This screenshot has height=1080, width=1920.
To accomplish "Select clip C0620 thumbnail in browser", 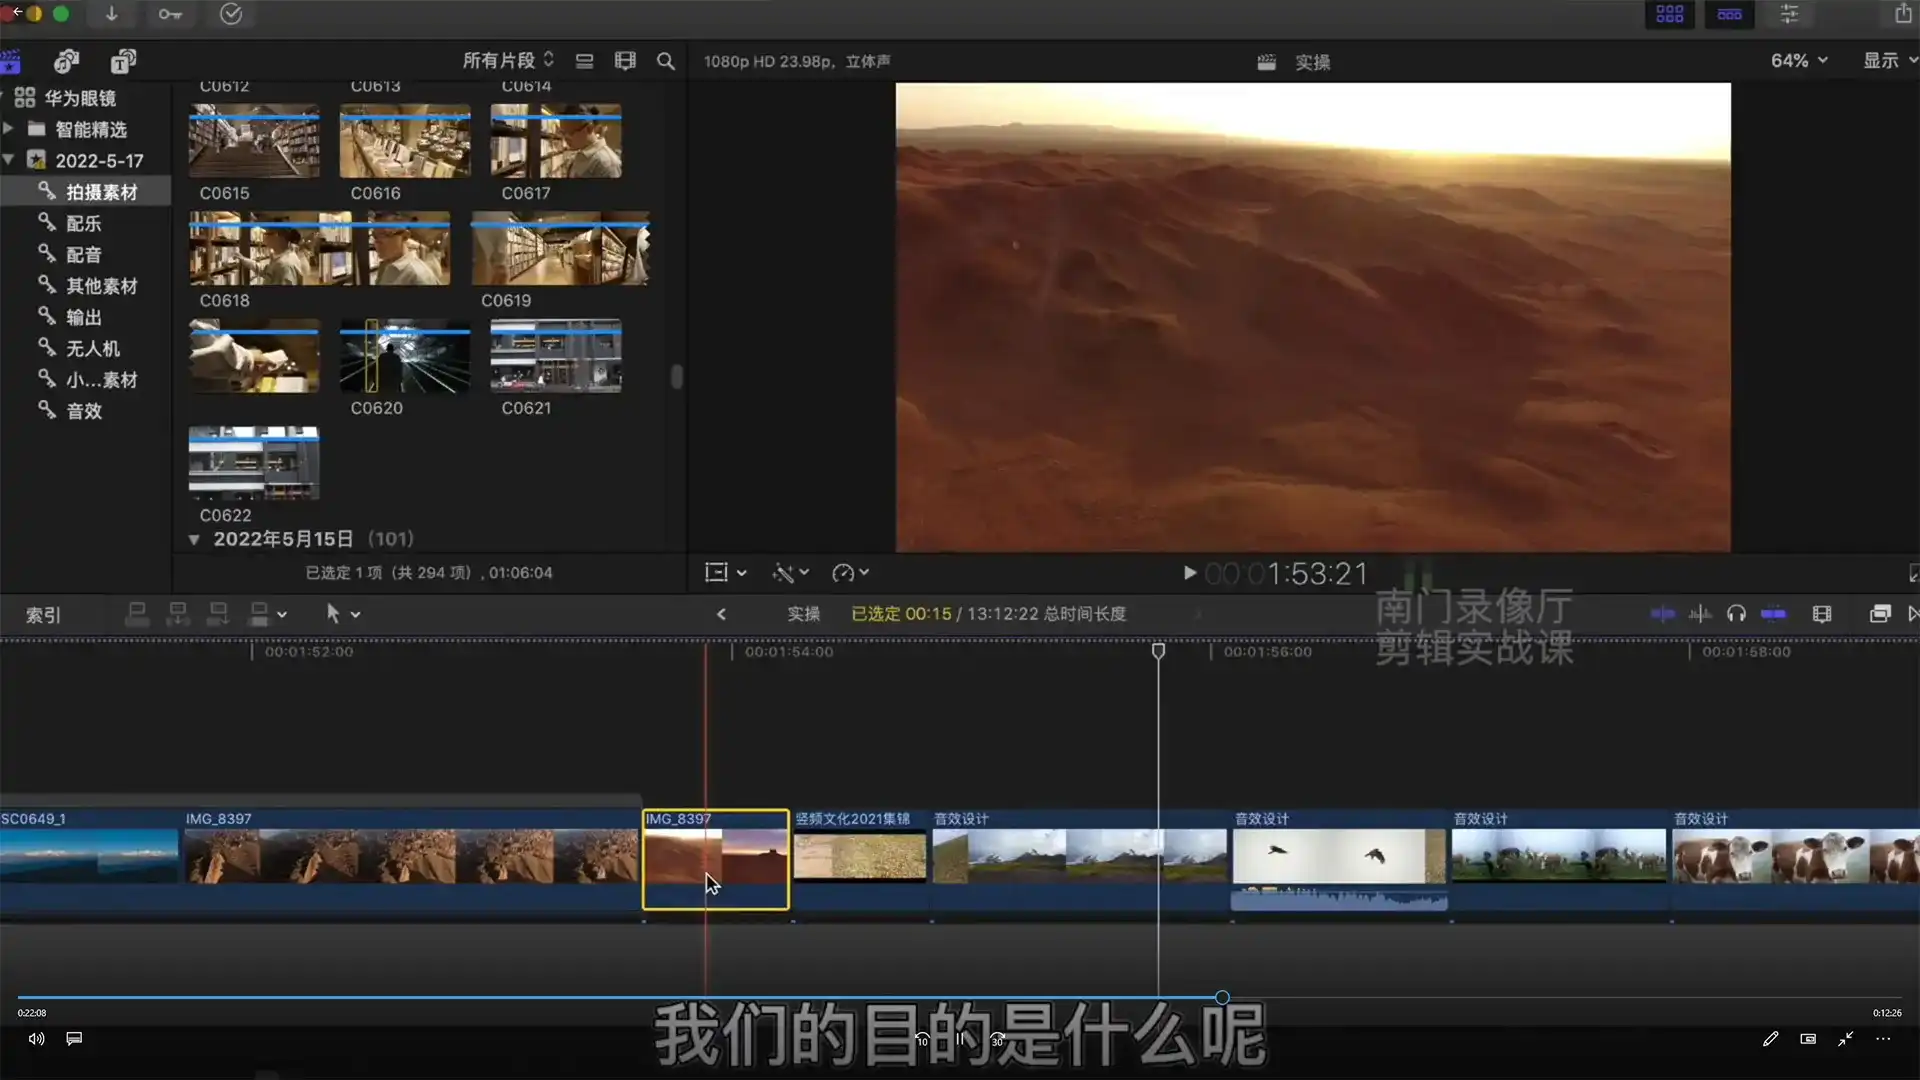I will click(x=404, y=356).
